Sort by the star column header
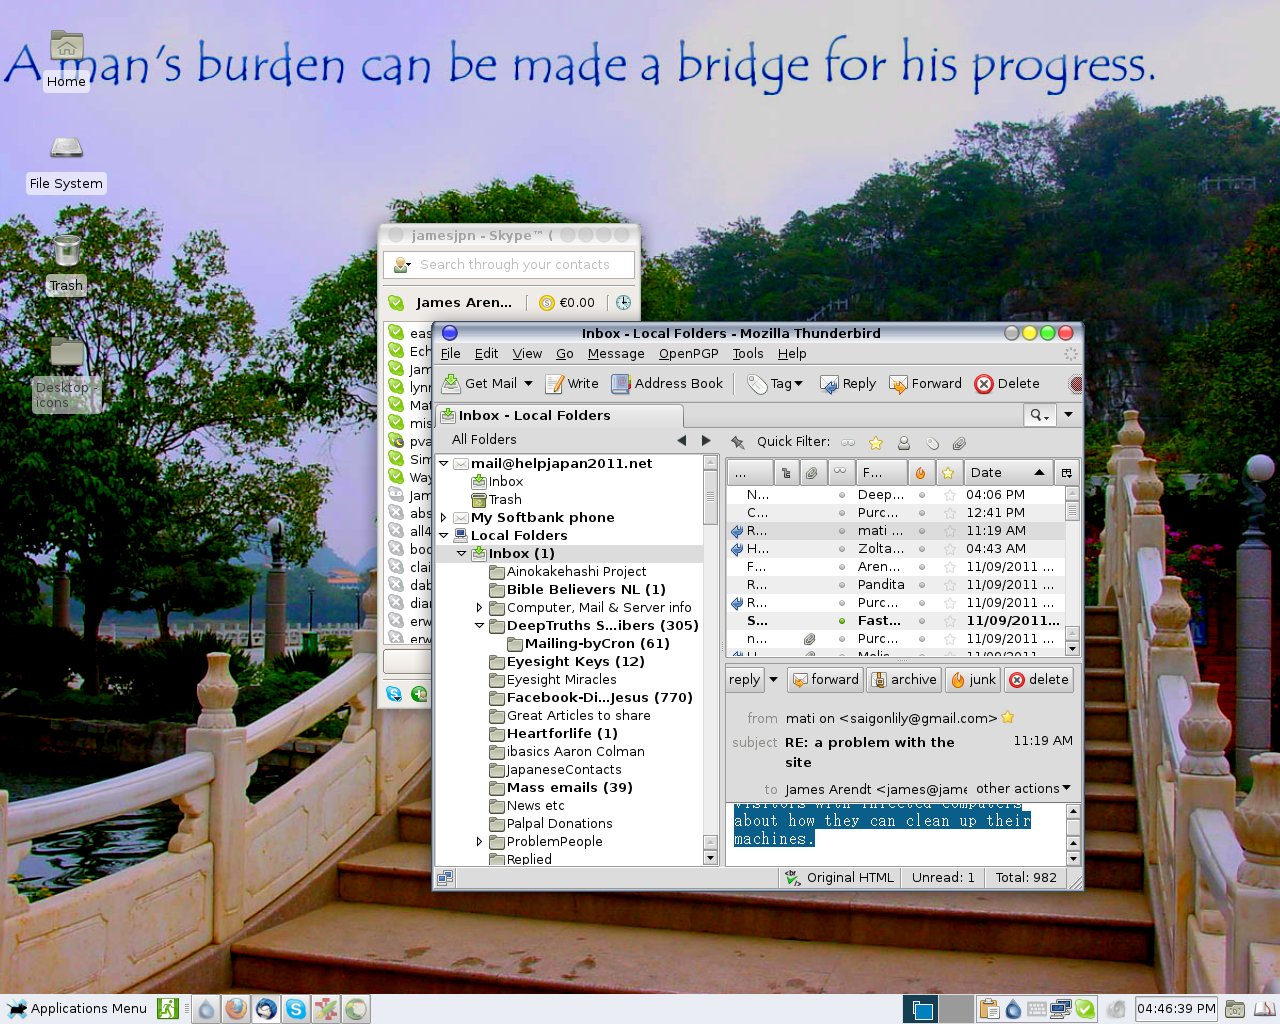This screenshot has height=1024, width=1280. 948,472
